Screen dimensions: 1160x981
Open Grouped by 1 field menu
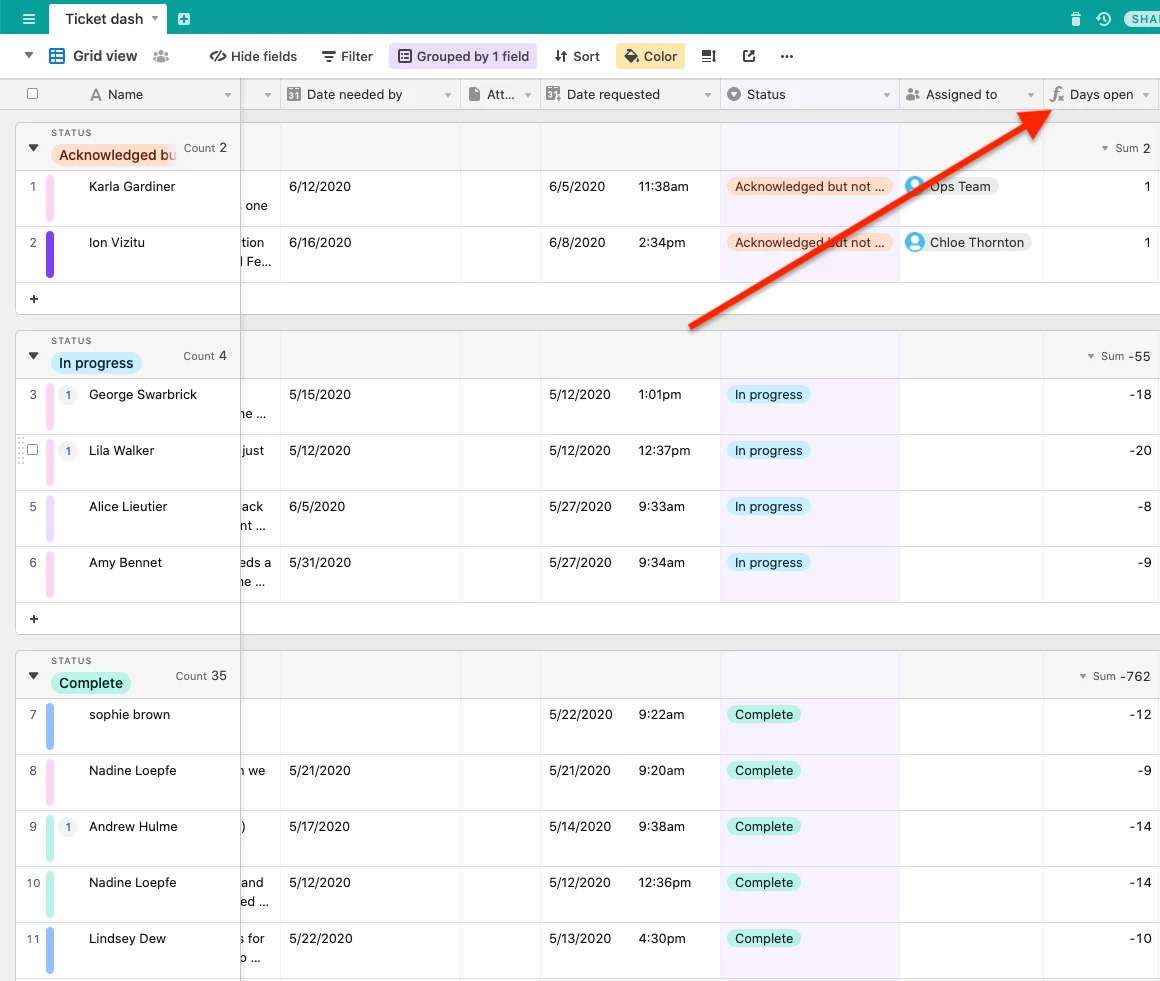click(x=463, y=56)
